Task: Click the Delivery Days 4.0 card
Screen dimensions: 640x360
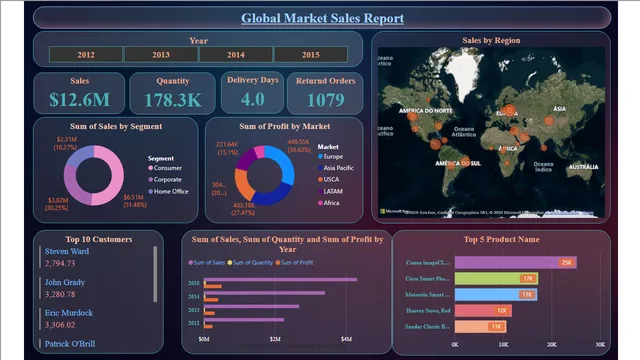Action: click(x=253, y=93)
